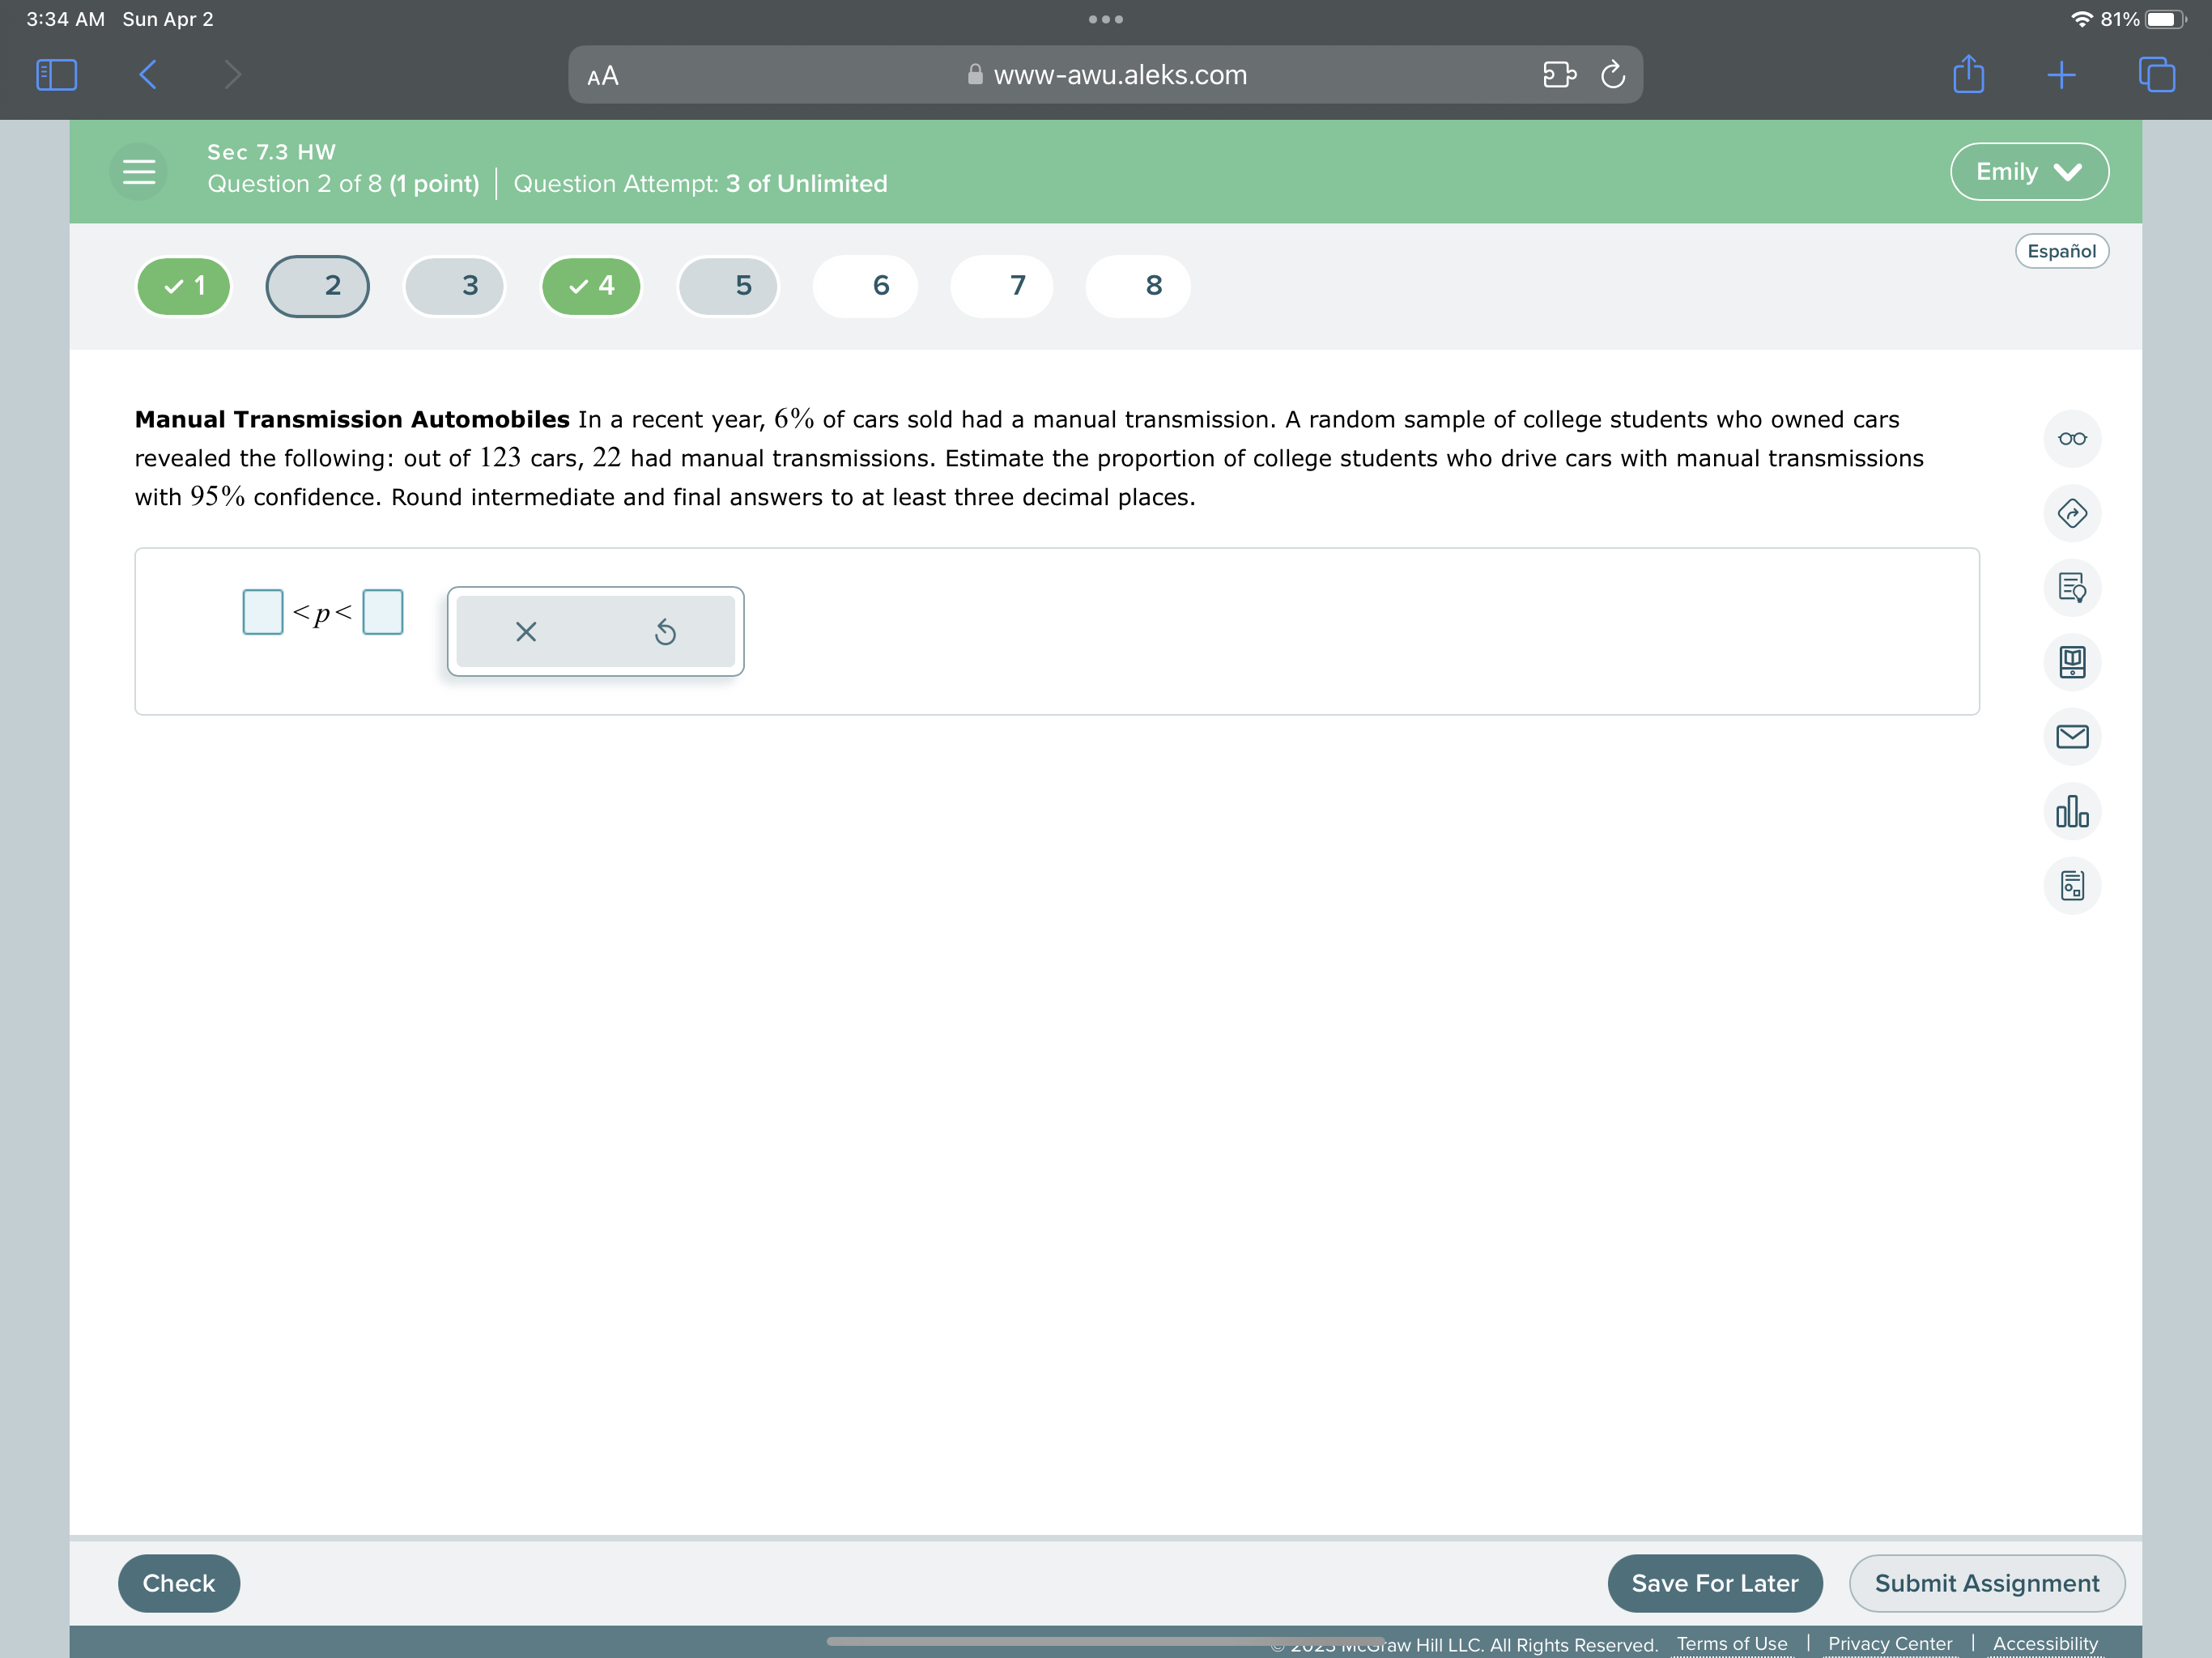
Task: Click the envelope message instructor icon
Action: (x=2071, y=737)
